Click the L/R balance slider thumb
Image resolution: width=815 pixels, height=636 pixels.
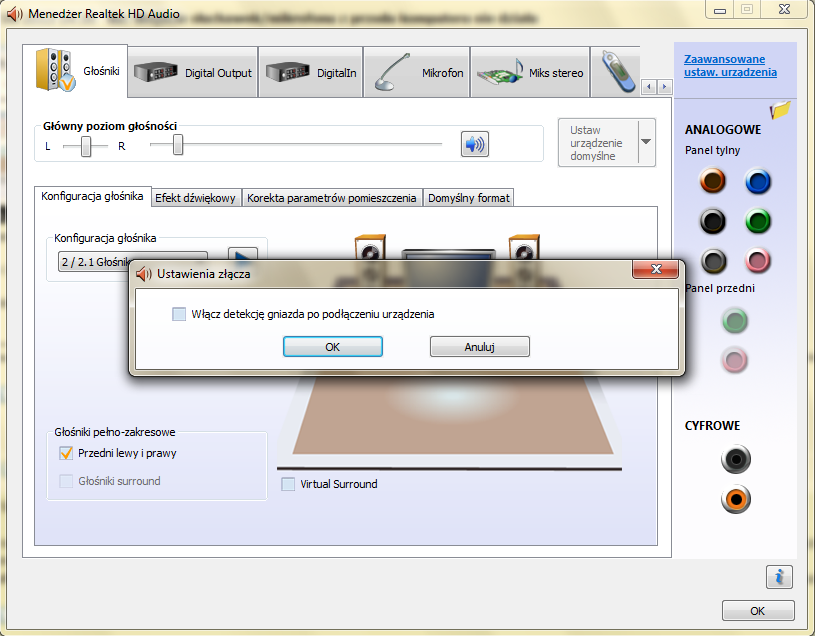tap(86, 147)
